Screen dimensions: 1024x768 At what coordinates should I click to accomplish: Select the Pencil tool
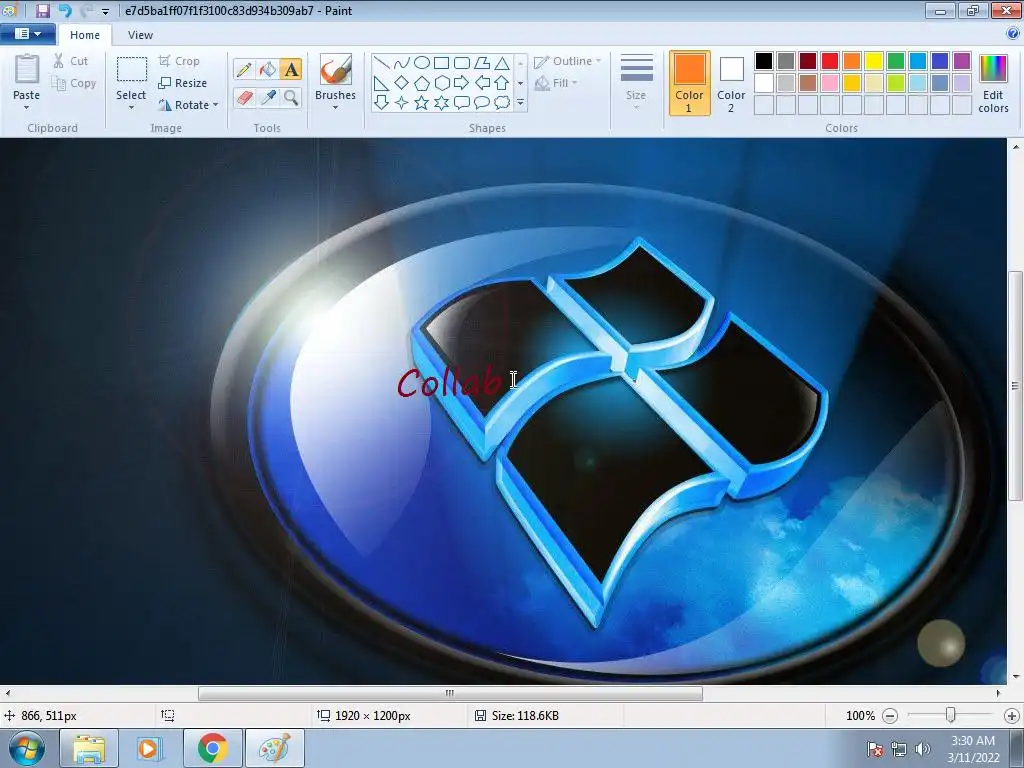[244, 69]
